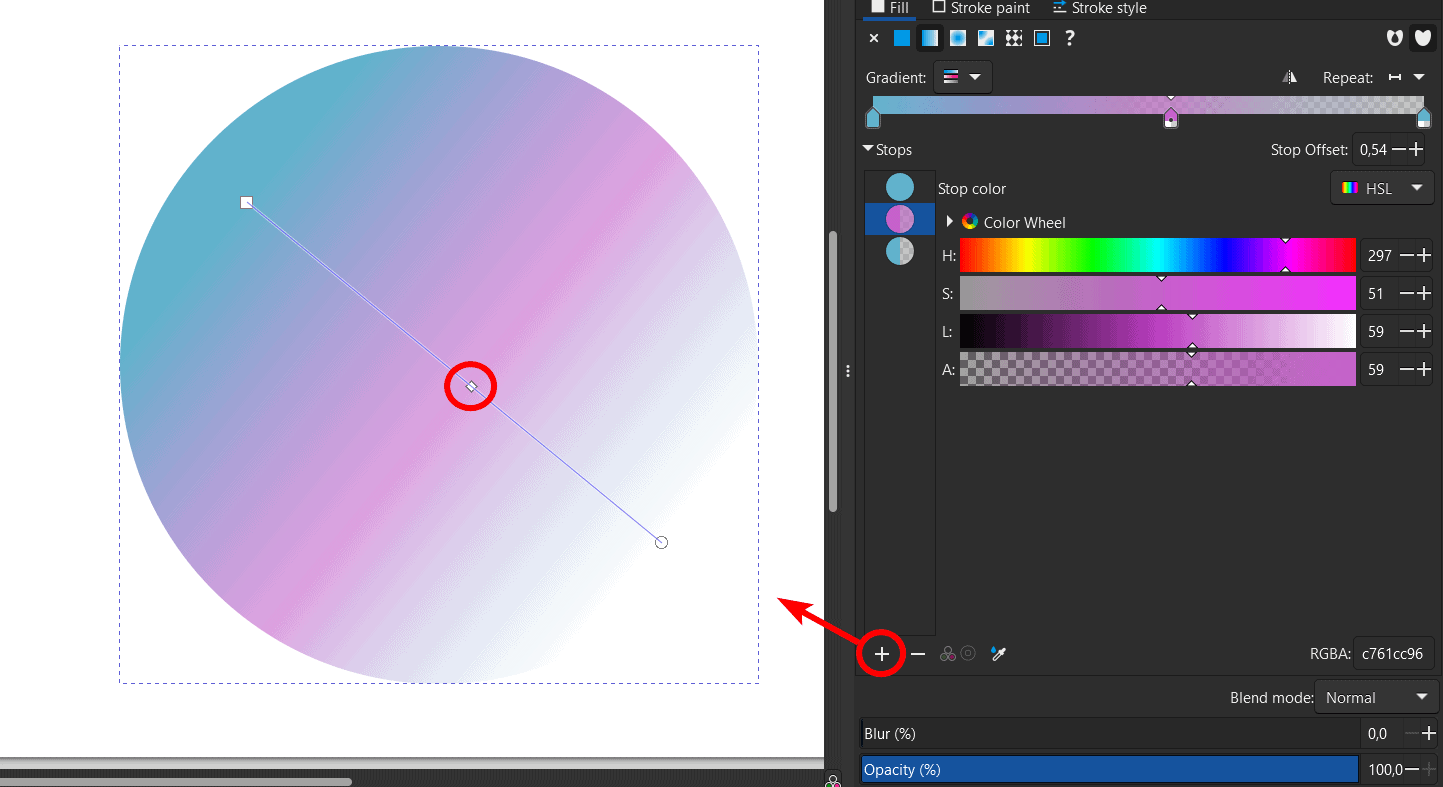Toggle the even-odd fill rule icon
The height and width of the screenshot is (787, 1443).
click(x=1395, y=38)
